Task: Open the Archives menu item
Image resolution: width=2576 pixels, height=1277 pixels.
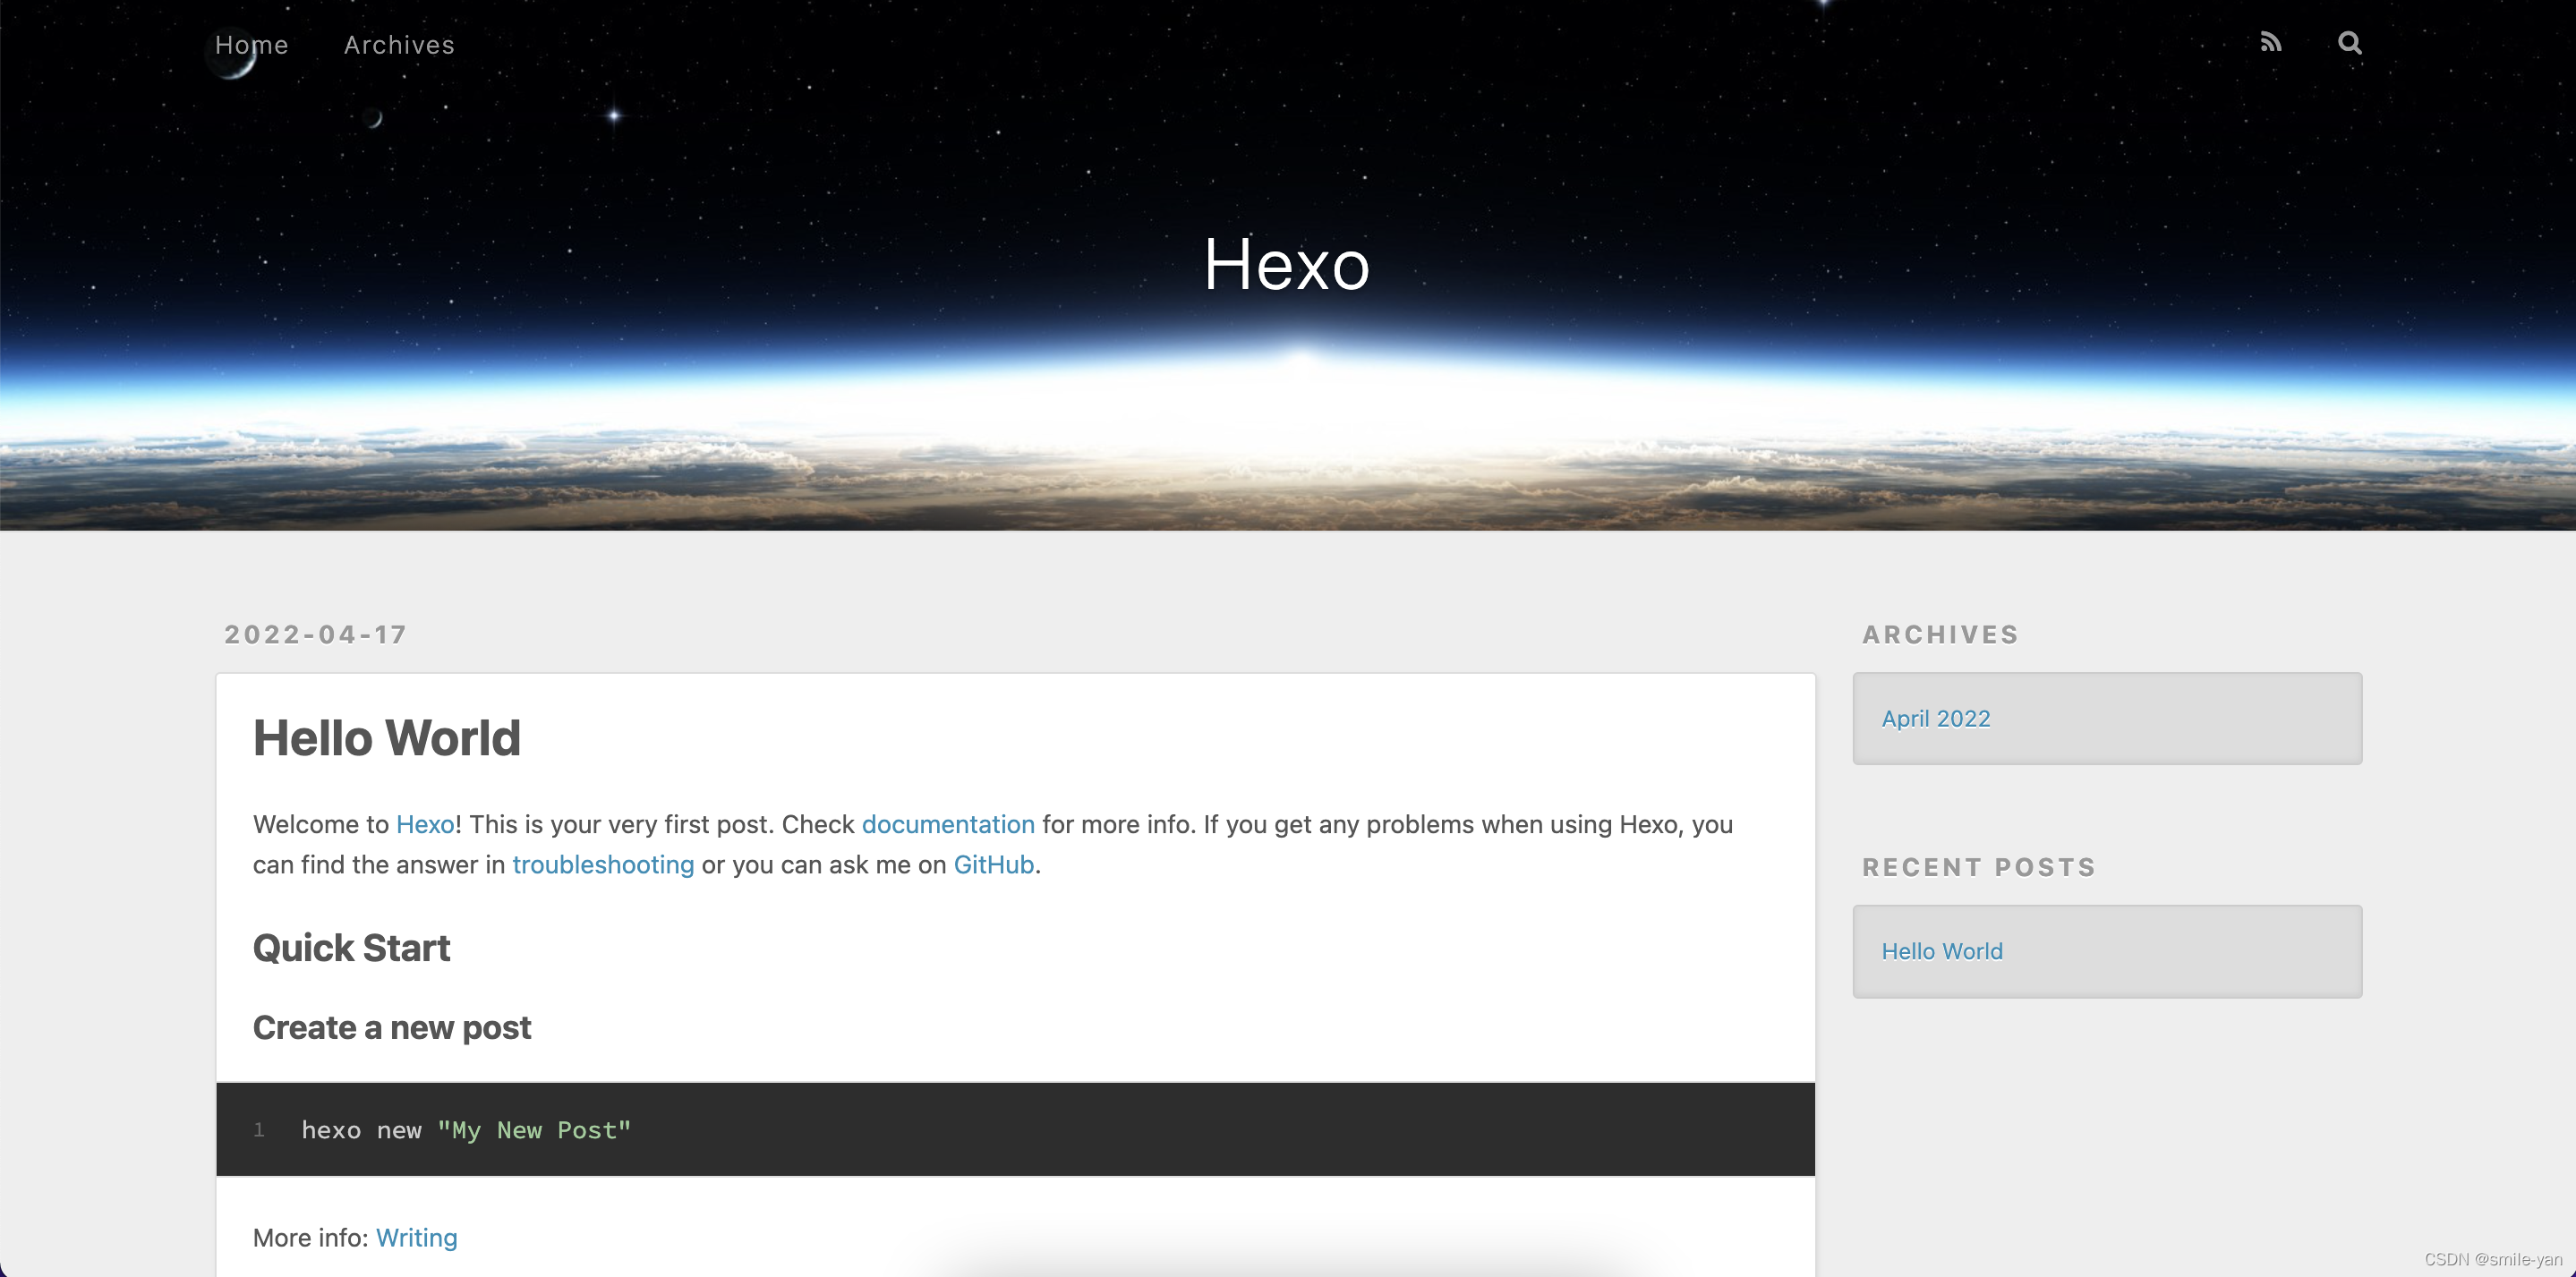Action: point(398,44)
